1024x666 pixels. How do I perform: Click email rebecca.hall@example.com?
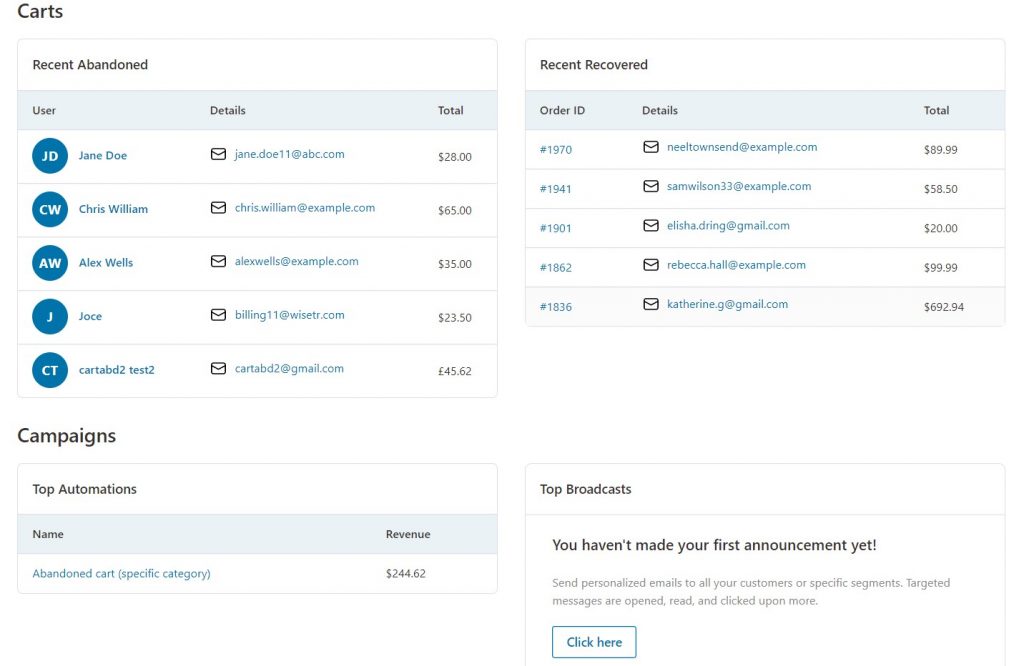point(736,264)
